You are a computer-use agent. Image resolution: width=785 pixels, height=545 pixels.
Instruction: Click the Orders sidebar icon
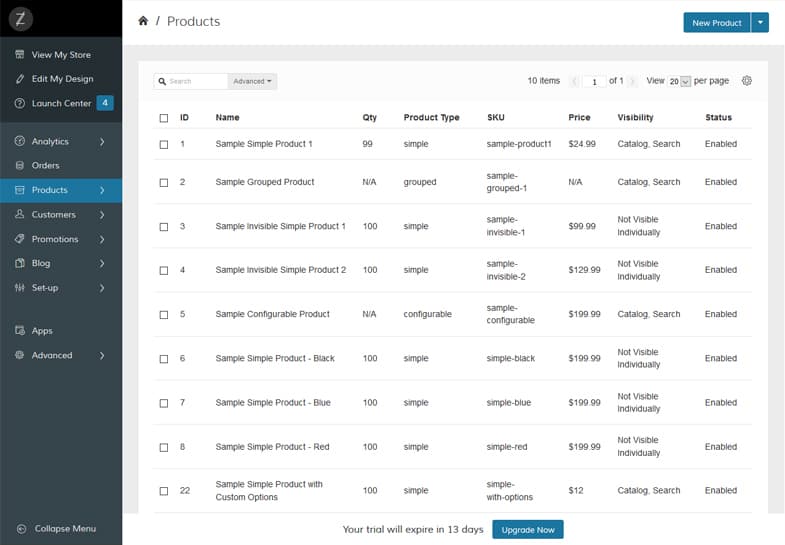[x=20, y=165]
